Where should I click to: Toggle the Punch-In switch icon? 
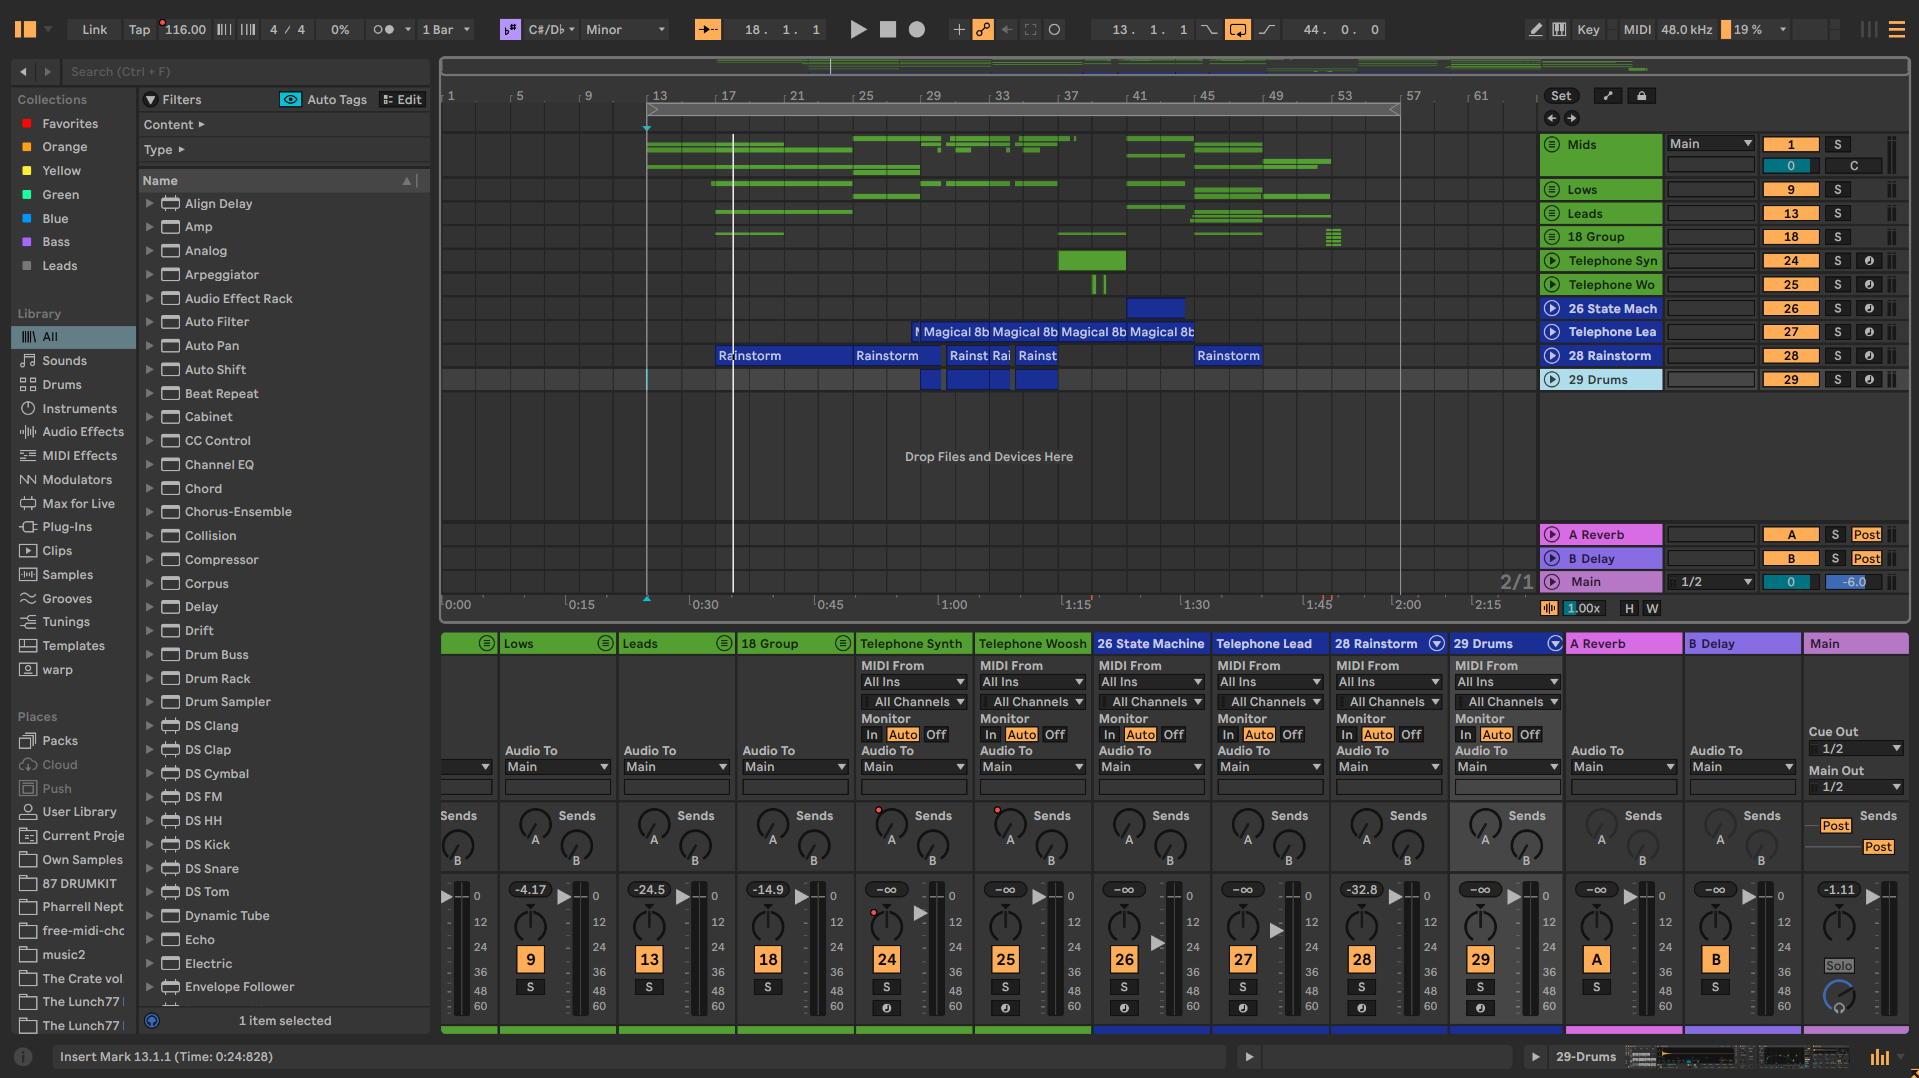[1209, 29]
